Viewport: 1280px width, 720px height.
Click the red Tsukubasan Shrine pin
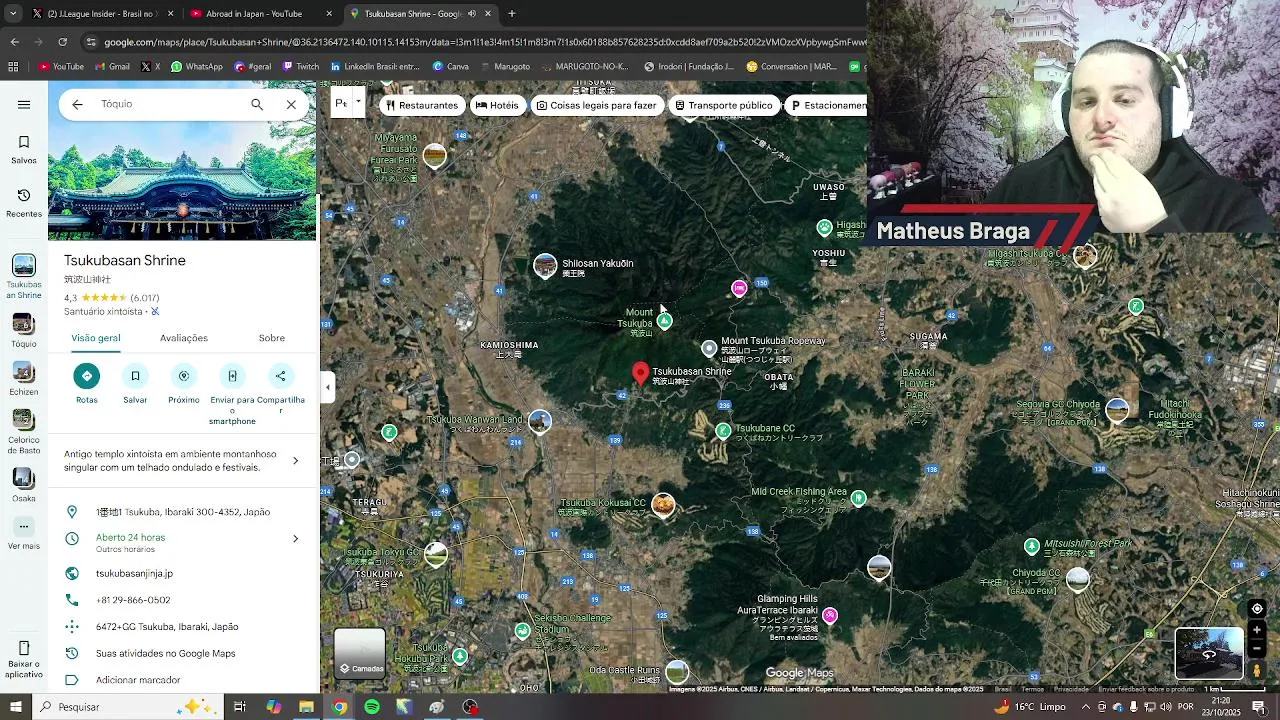click(641, 374)
